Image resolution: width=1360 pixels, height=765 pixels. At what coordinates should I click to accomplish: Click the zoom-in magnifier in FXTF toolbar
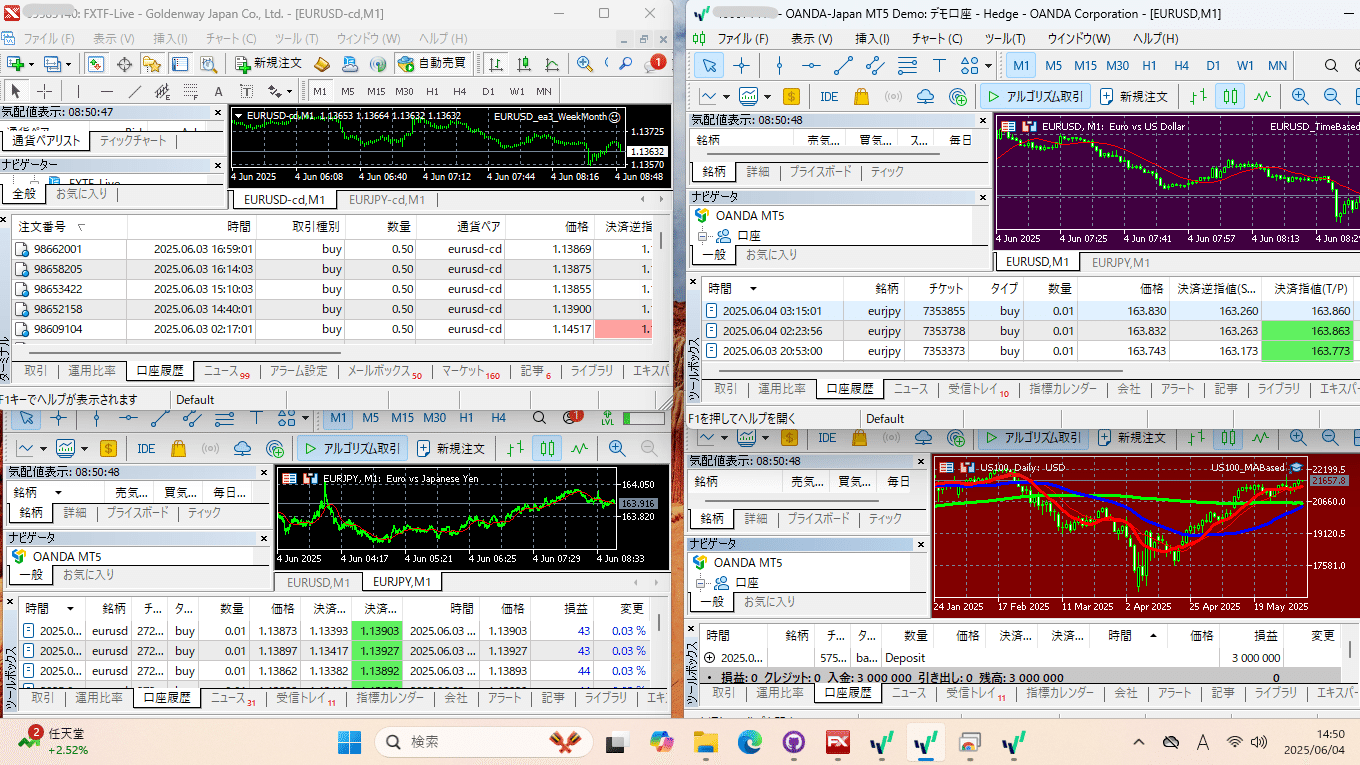point(586,63)
